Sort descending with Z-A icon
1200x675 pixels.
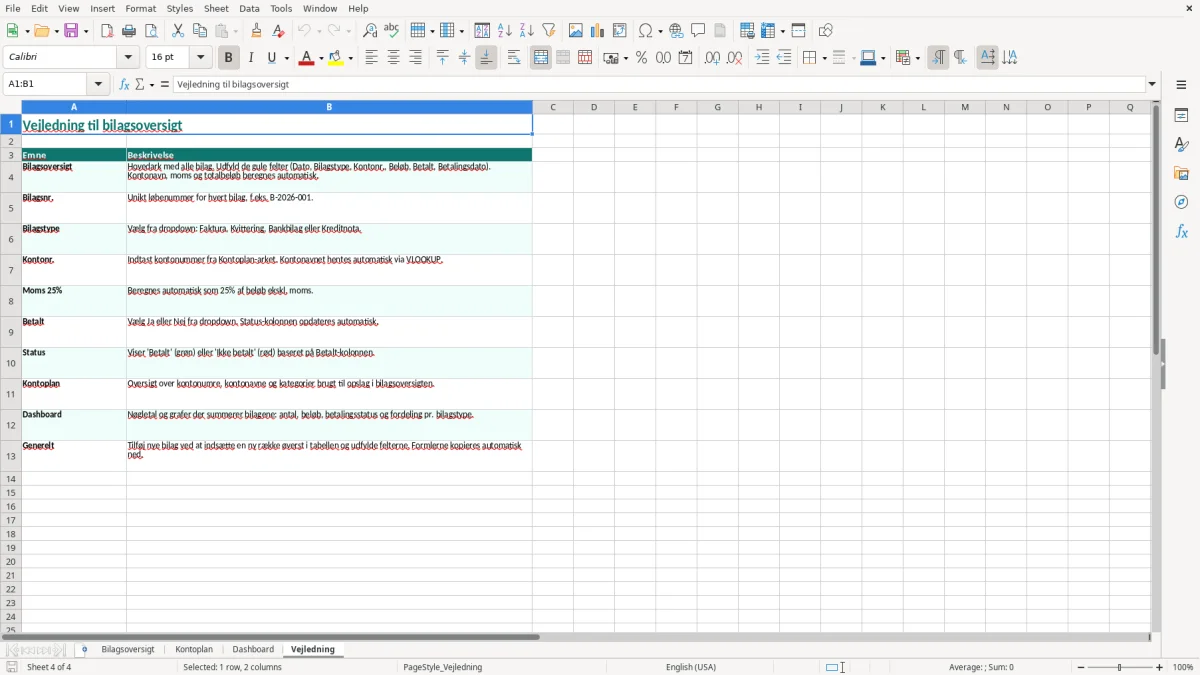(x=527, y=31)
